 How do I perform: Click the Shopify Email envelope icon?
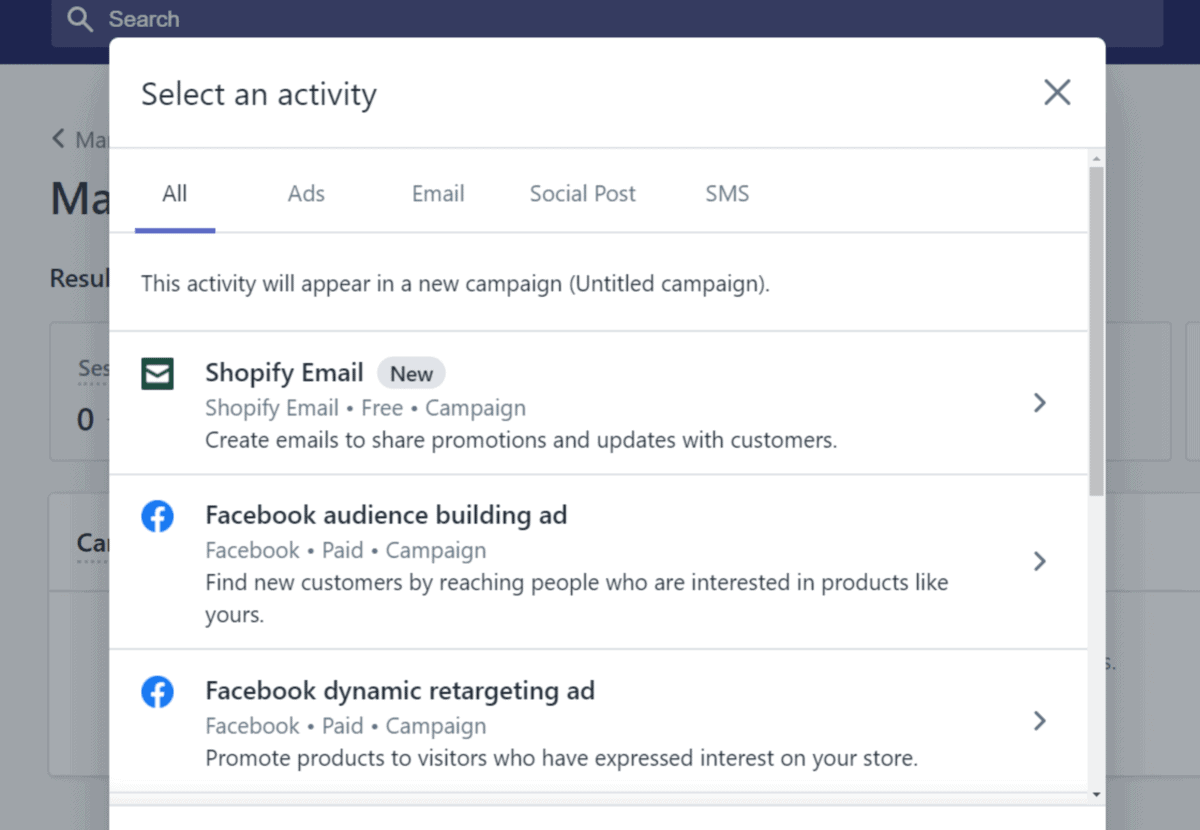point(157,374)
